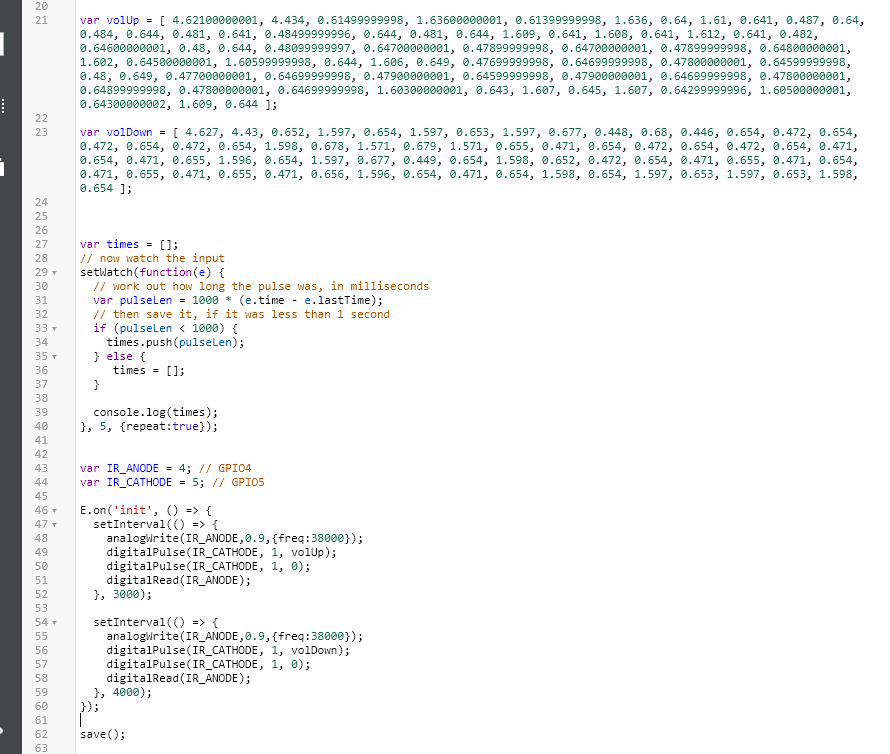Click 'times.push(pulseLen);' line
This screenshot has height=754, width=890.
click(175, 342)
